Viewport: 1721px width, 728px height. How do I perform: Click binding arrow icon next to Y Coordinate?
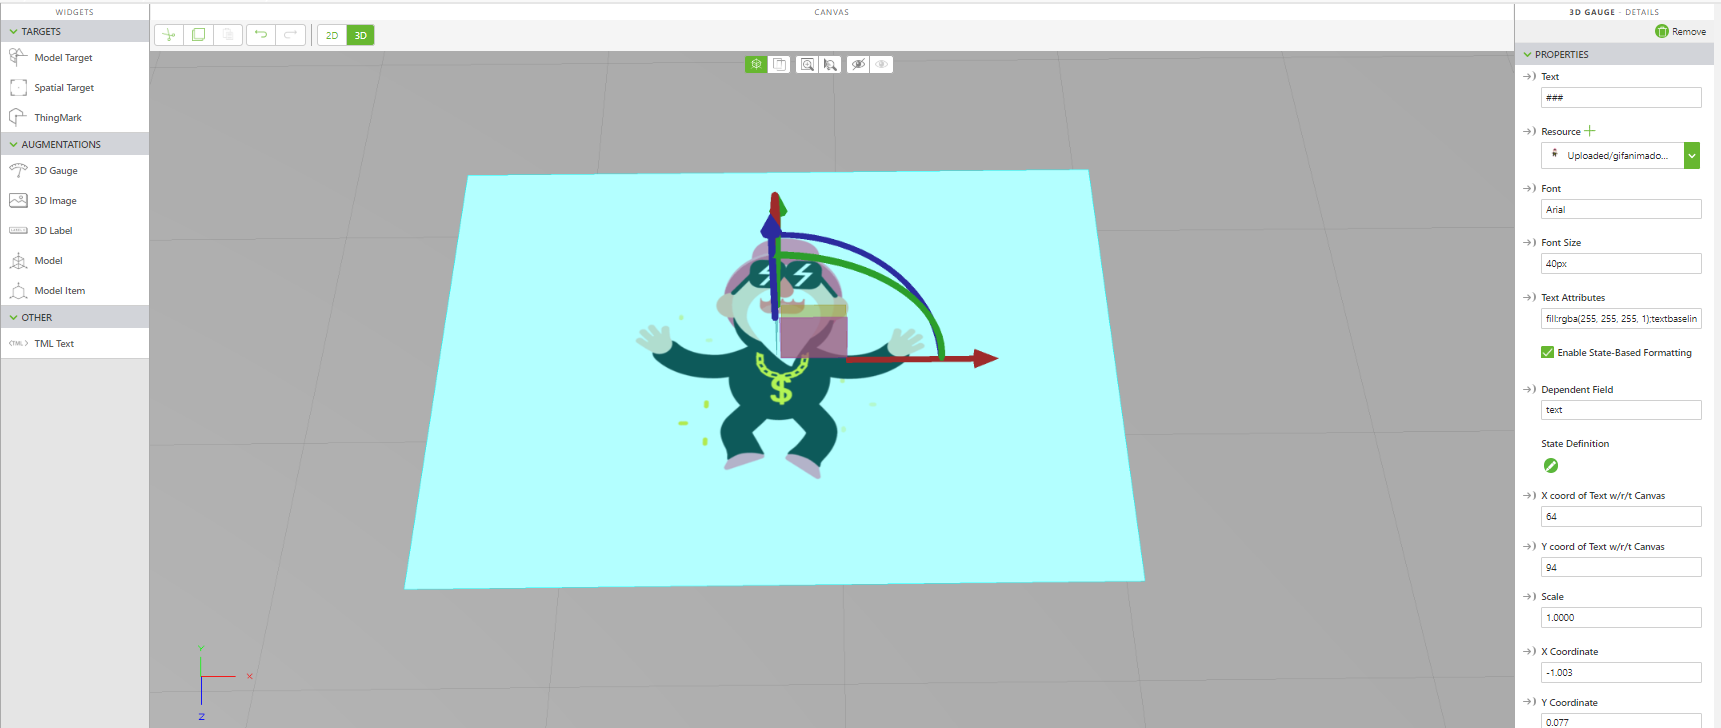[x=1529, y=702]
